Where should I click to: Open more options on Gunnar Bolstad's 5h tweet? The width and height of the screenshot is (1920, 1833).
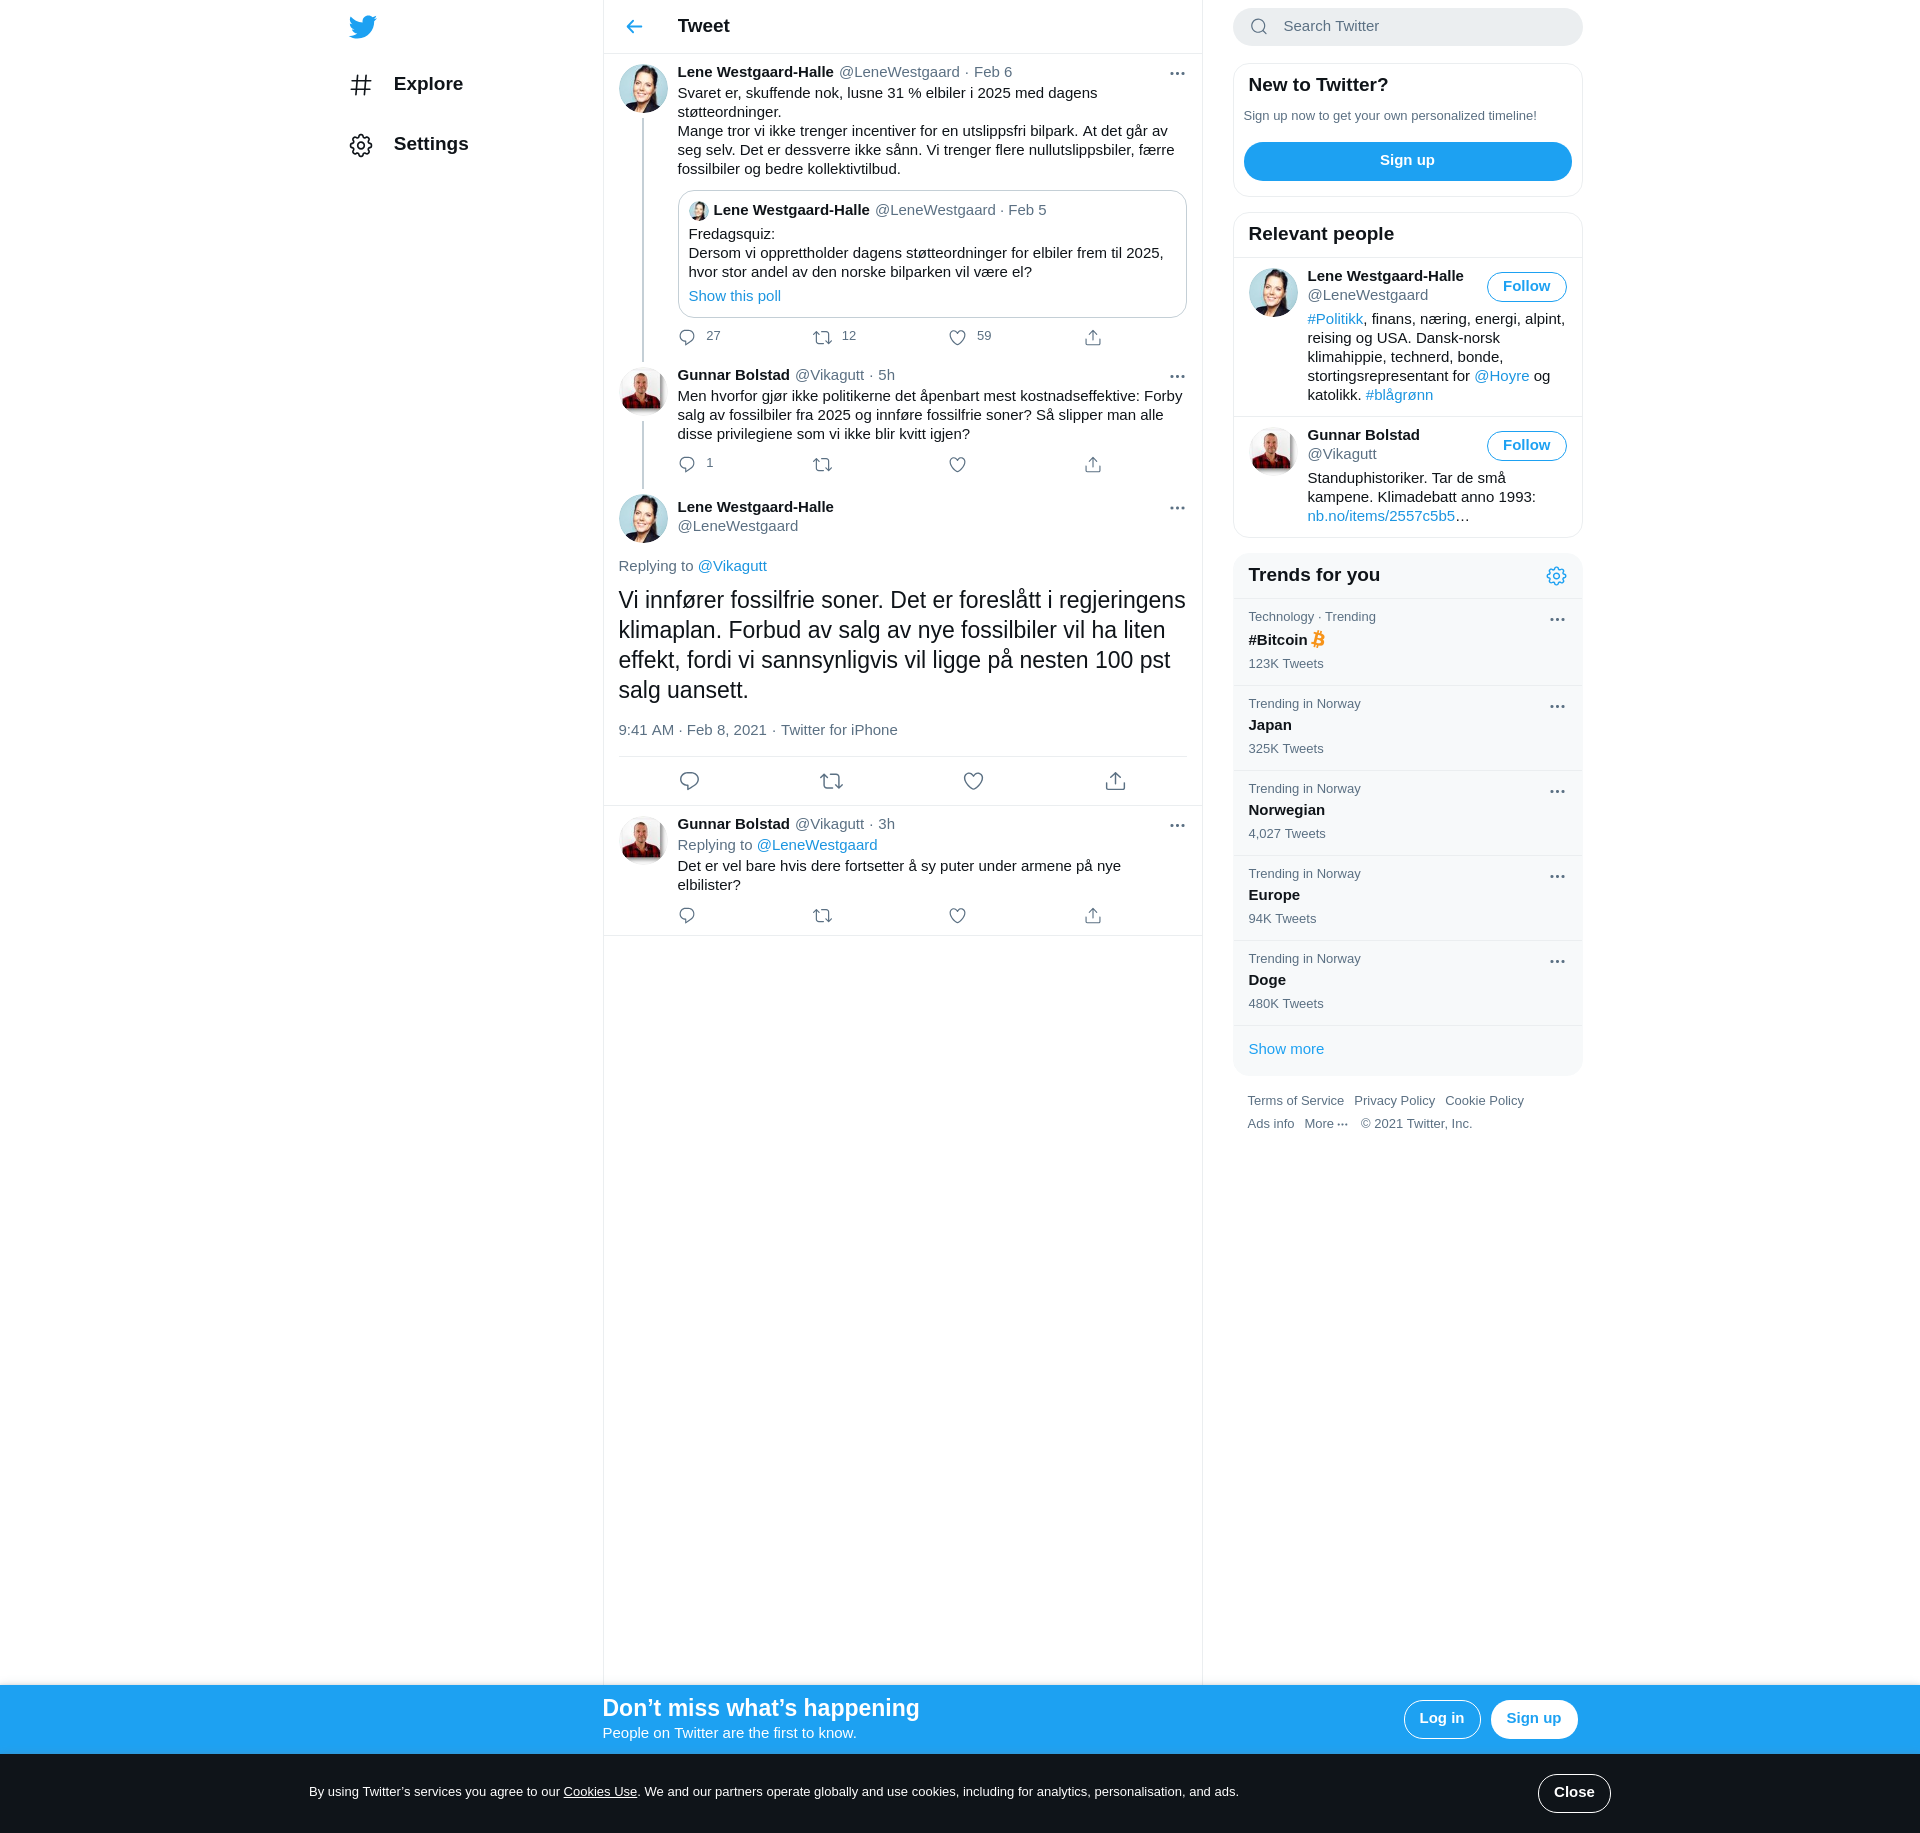(x=1177, y=376)
